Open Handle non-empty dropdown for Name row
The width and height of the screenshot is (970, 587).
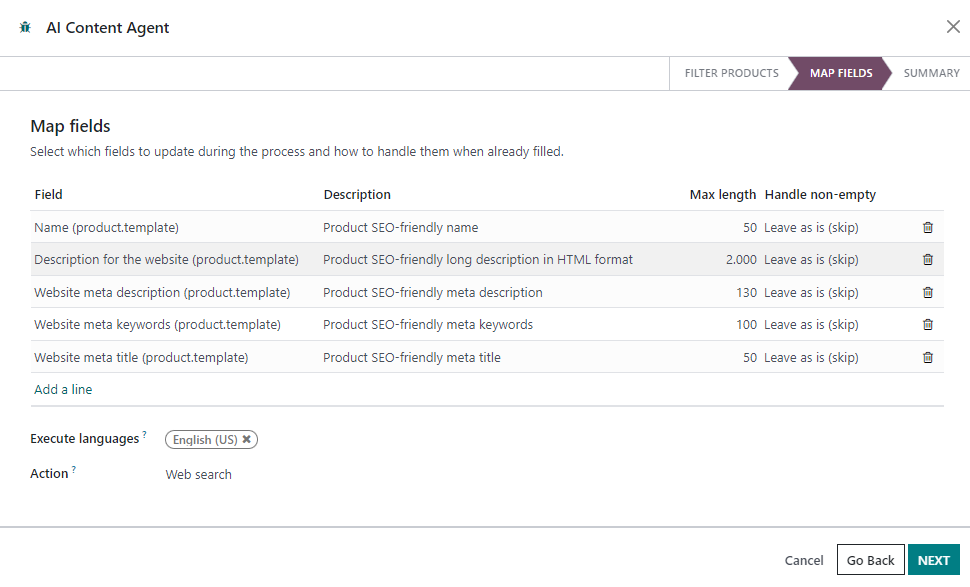811,227
